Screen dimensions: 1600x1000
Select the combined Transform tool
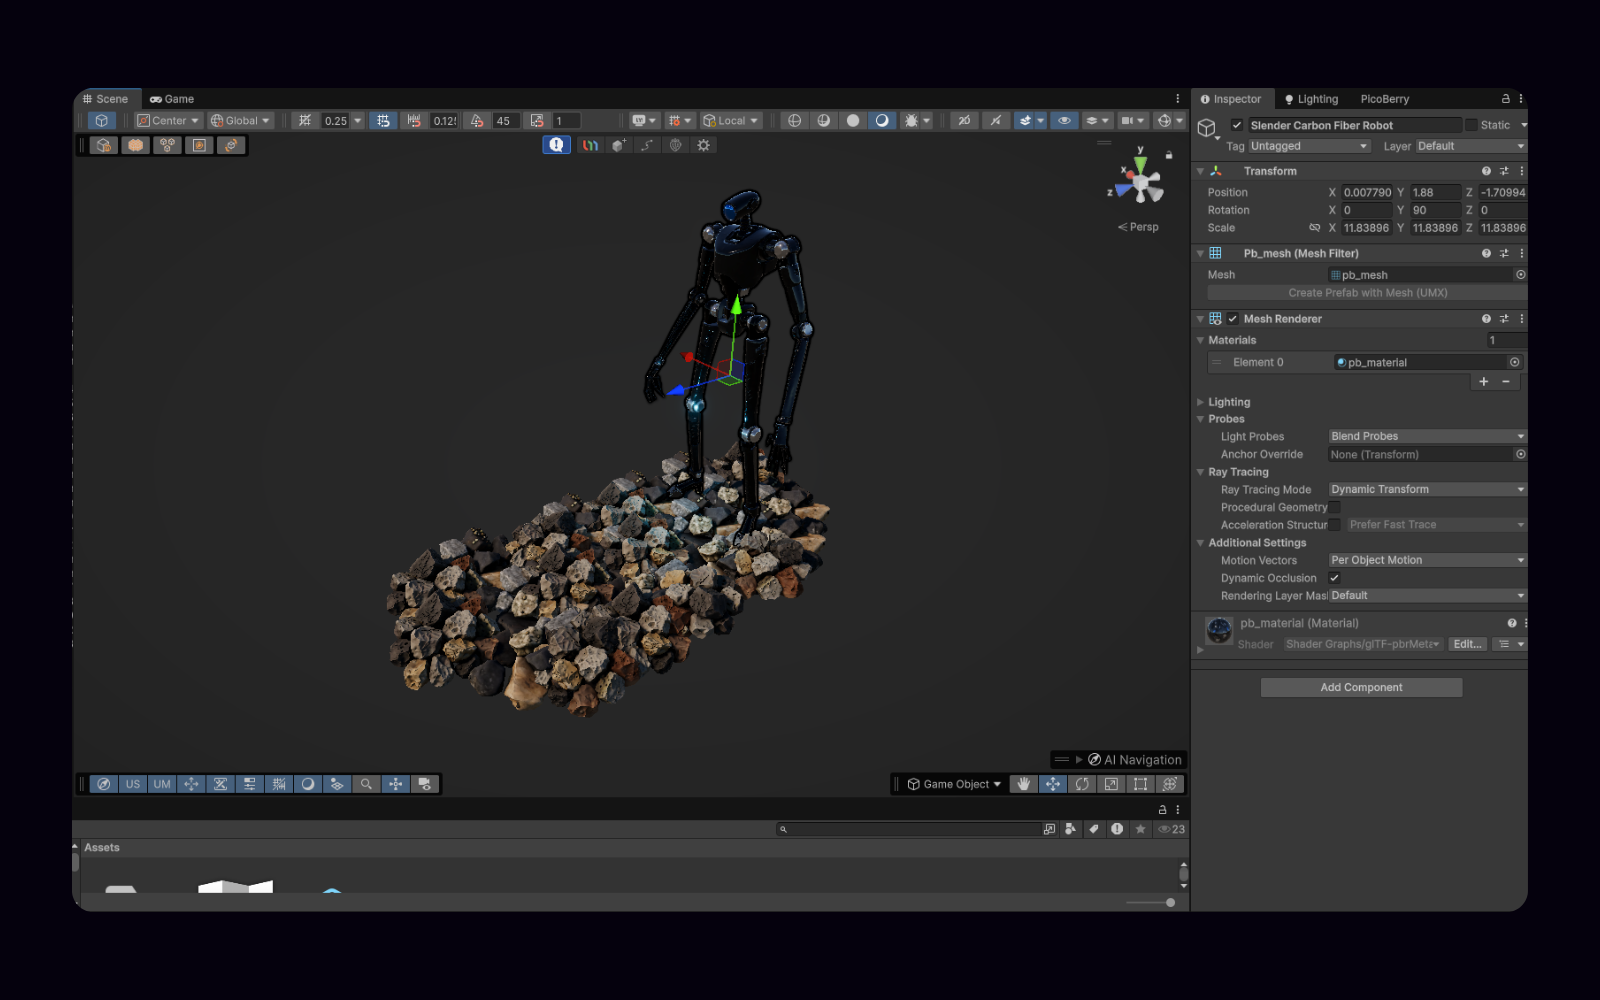click(1170, 784)
